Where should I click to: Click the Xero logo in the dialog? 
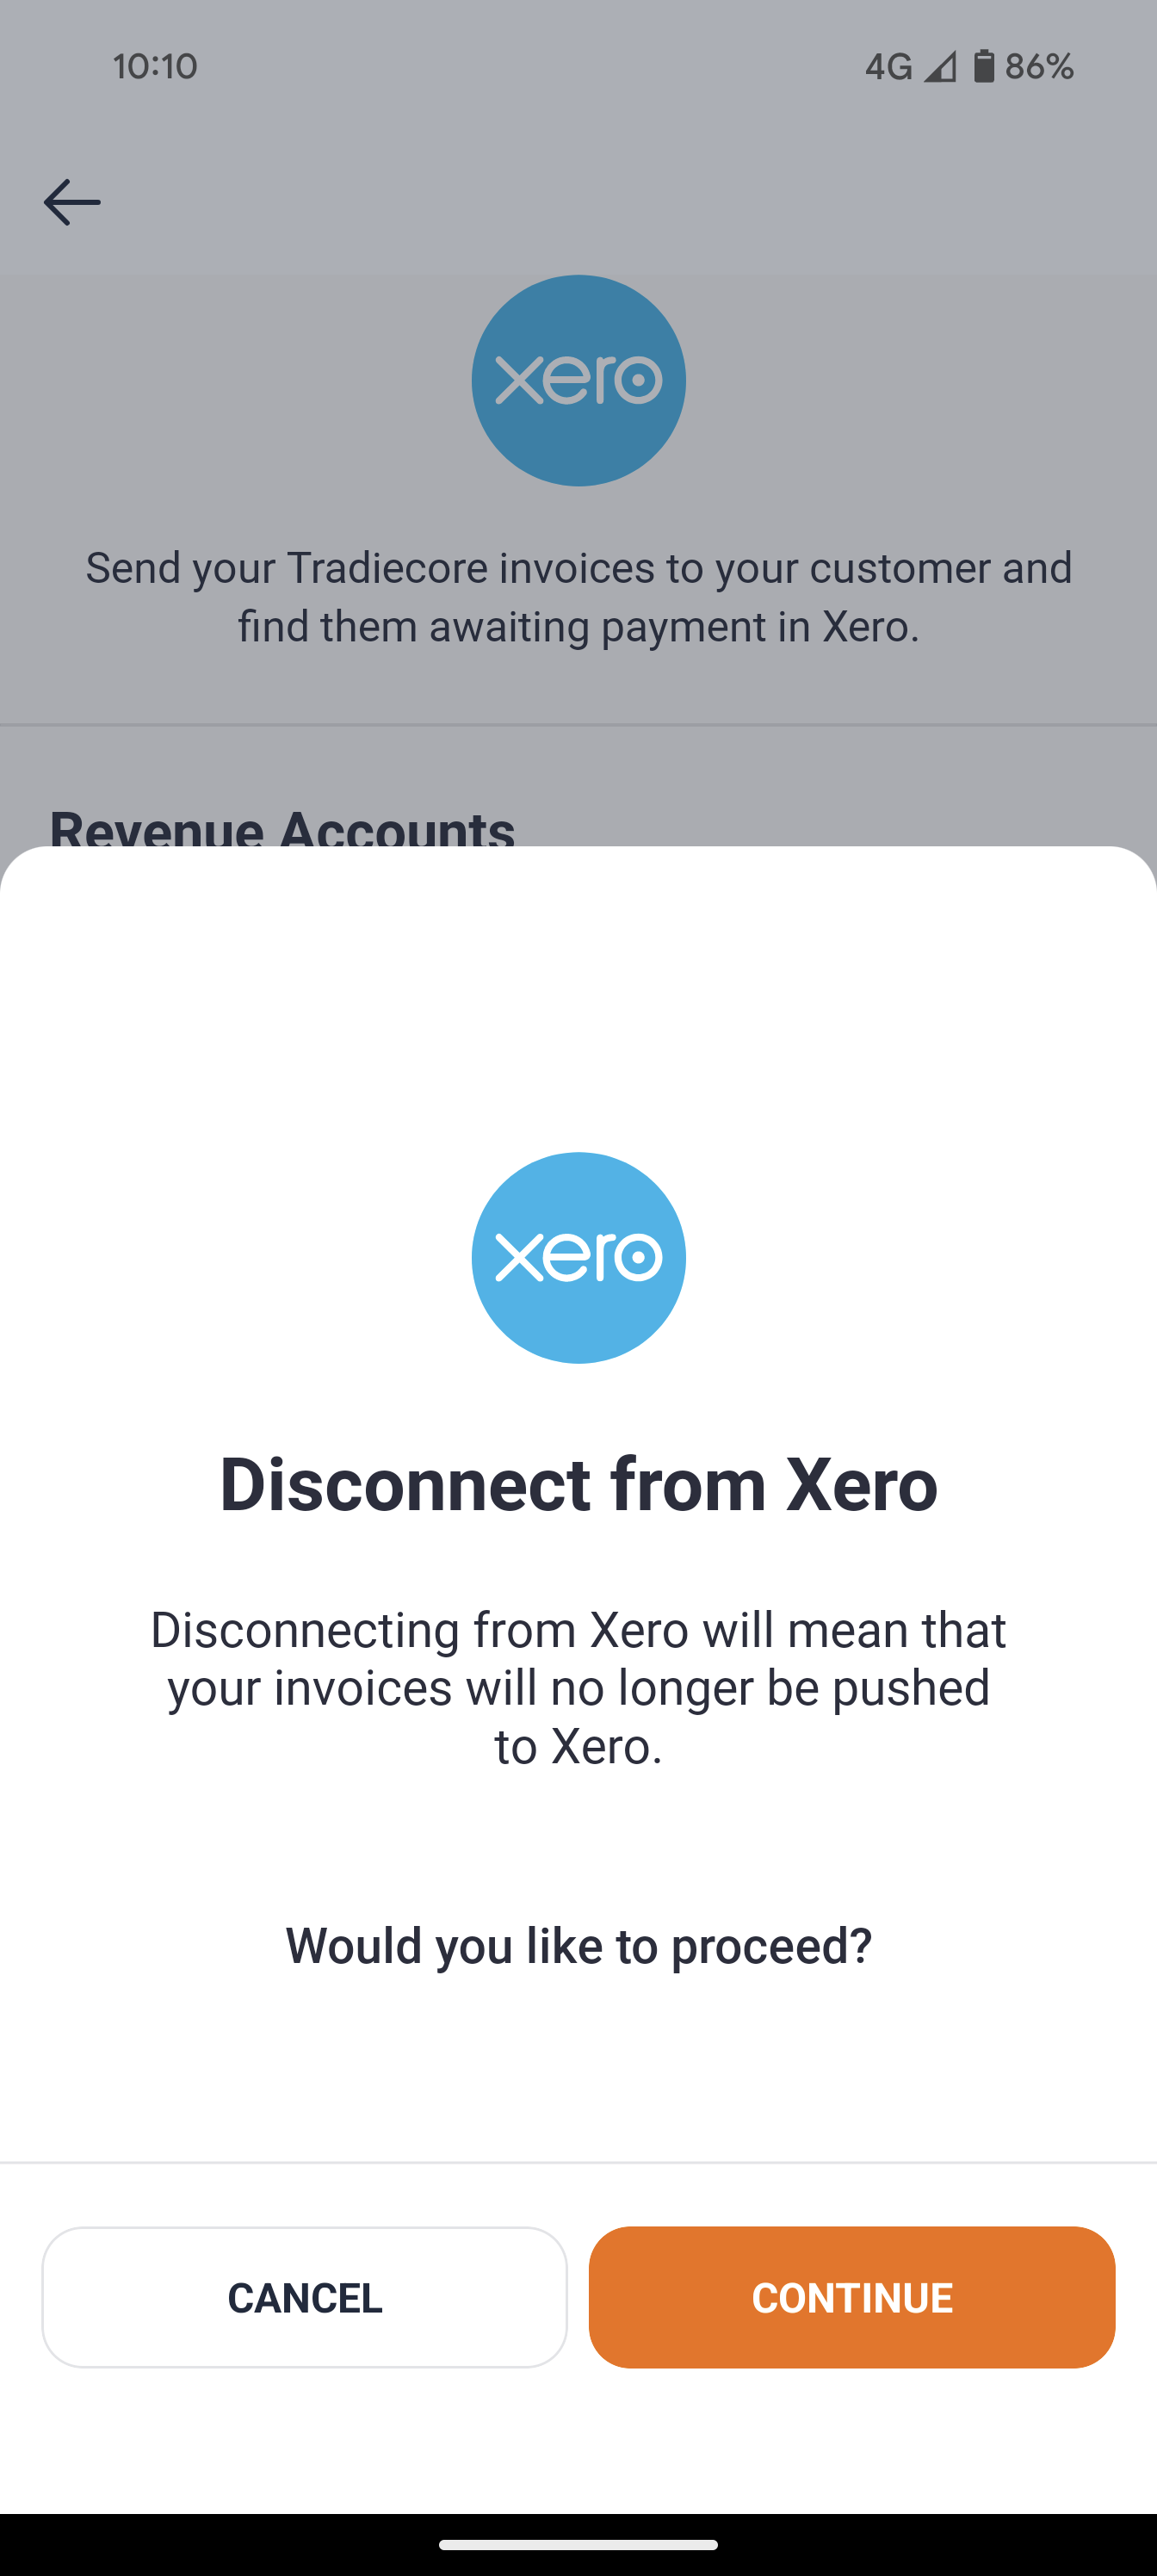pyautogui.click(x=578, y=1257)
